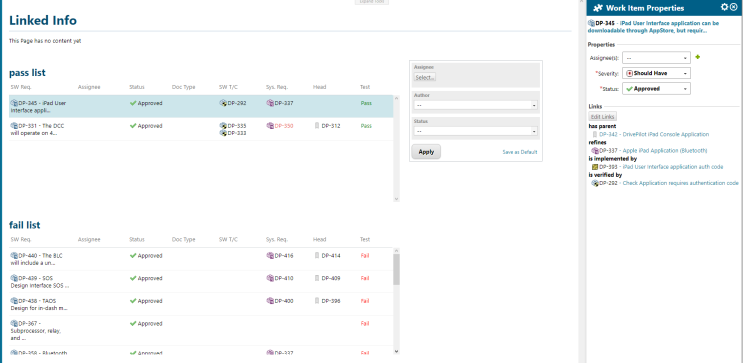Viewport: 743px width, 363px height.
Task: Click test case icon next to DP-335
Action: (x=223, y=126)
